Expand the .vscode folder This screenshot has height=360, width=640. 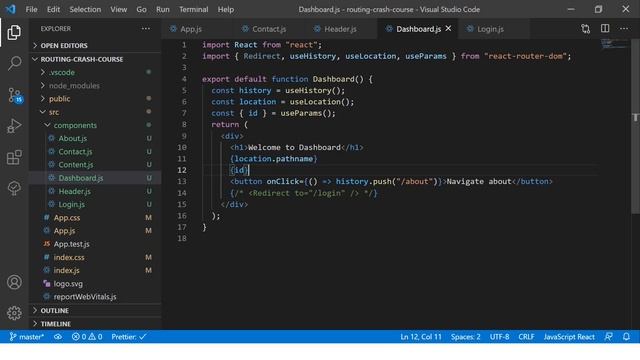95,72
